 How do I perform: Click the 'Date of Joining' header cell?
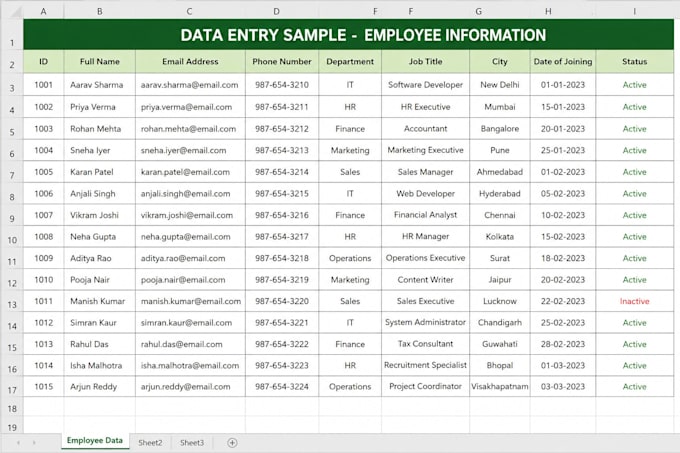(x=563, y=62)
